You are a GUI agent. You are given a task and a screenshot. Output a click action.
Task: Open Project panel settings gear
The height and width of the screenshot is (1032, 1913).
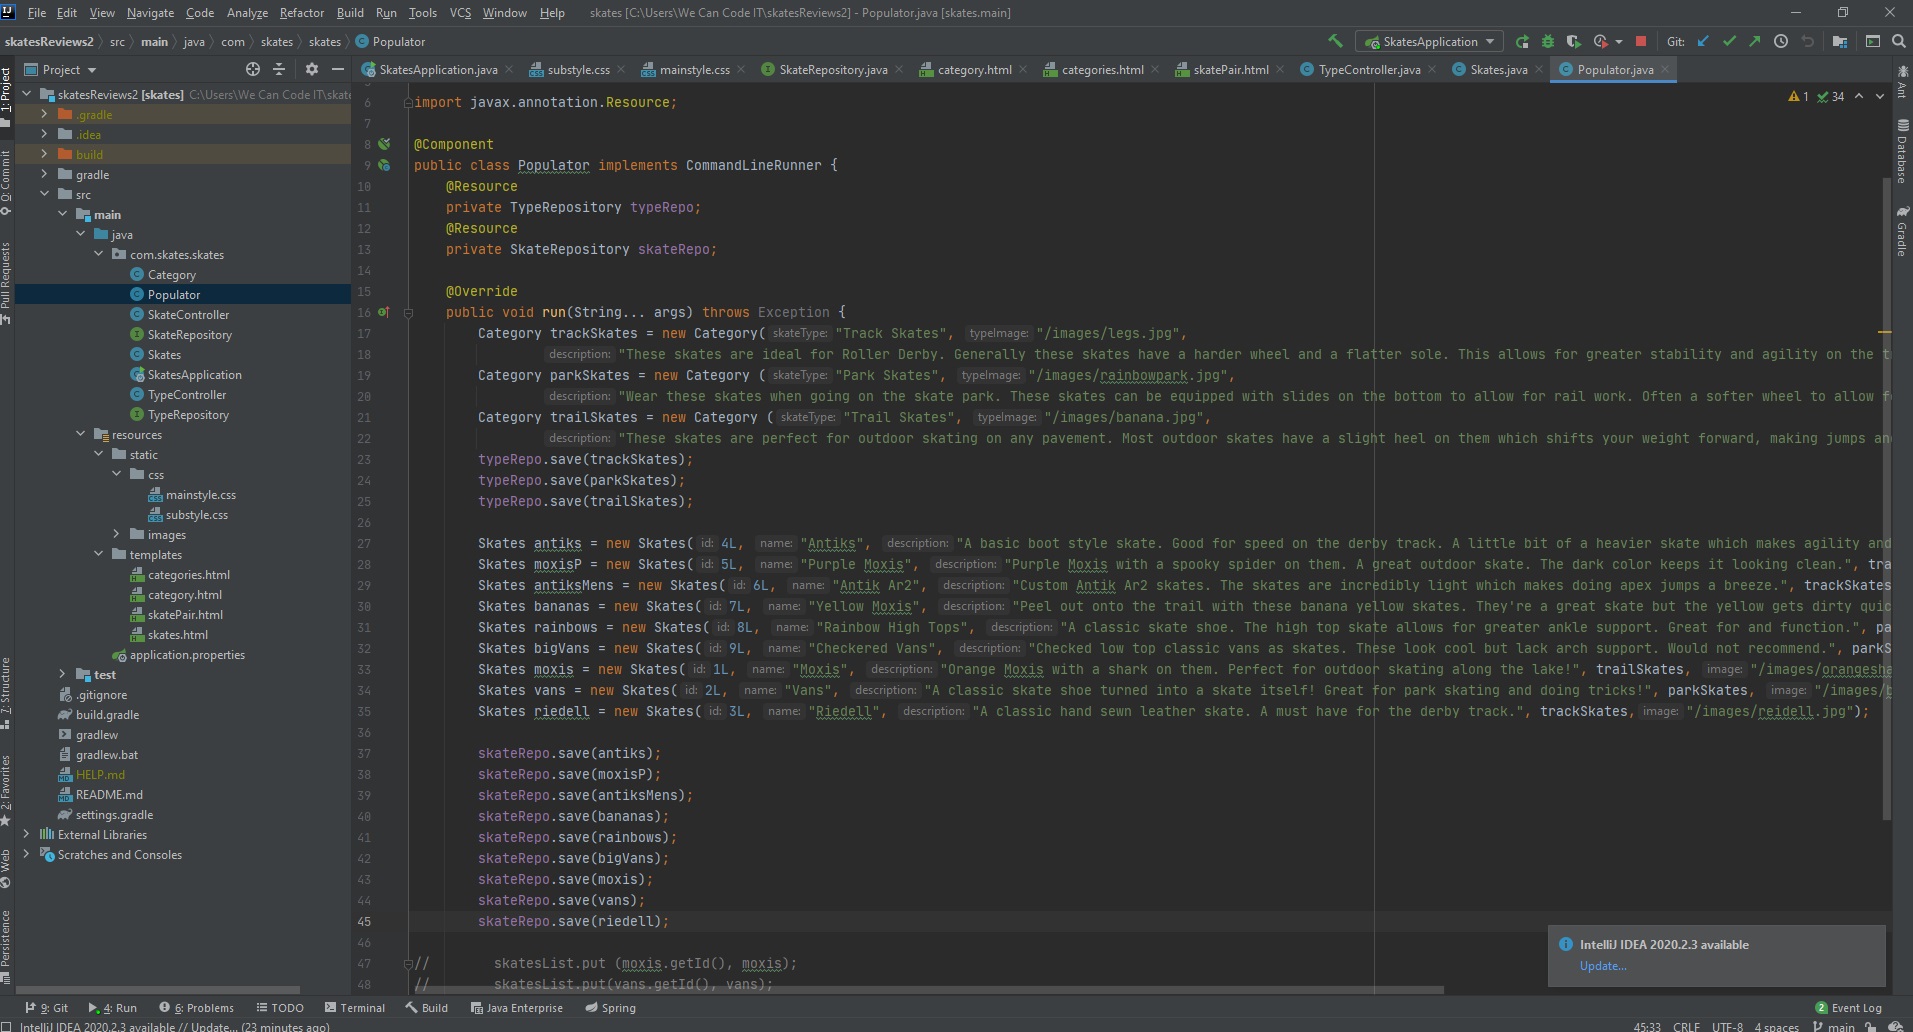pyautogui.click(x=312, y=69)
